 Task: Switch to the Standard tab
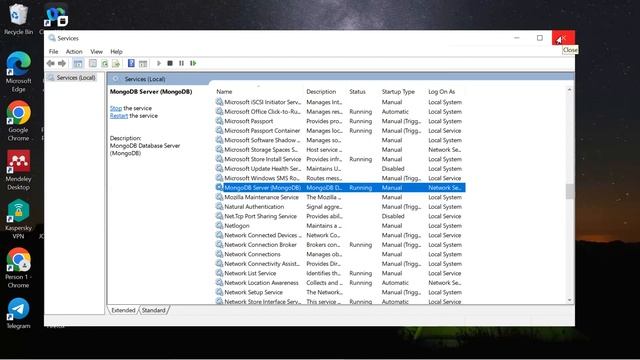click(x=154, y=310)
